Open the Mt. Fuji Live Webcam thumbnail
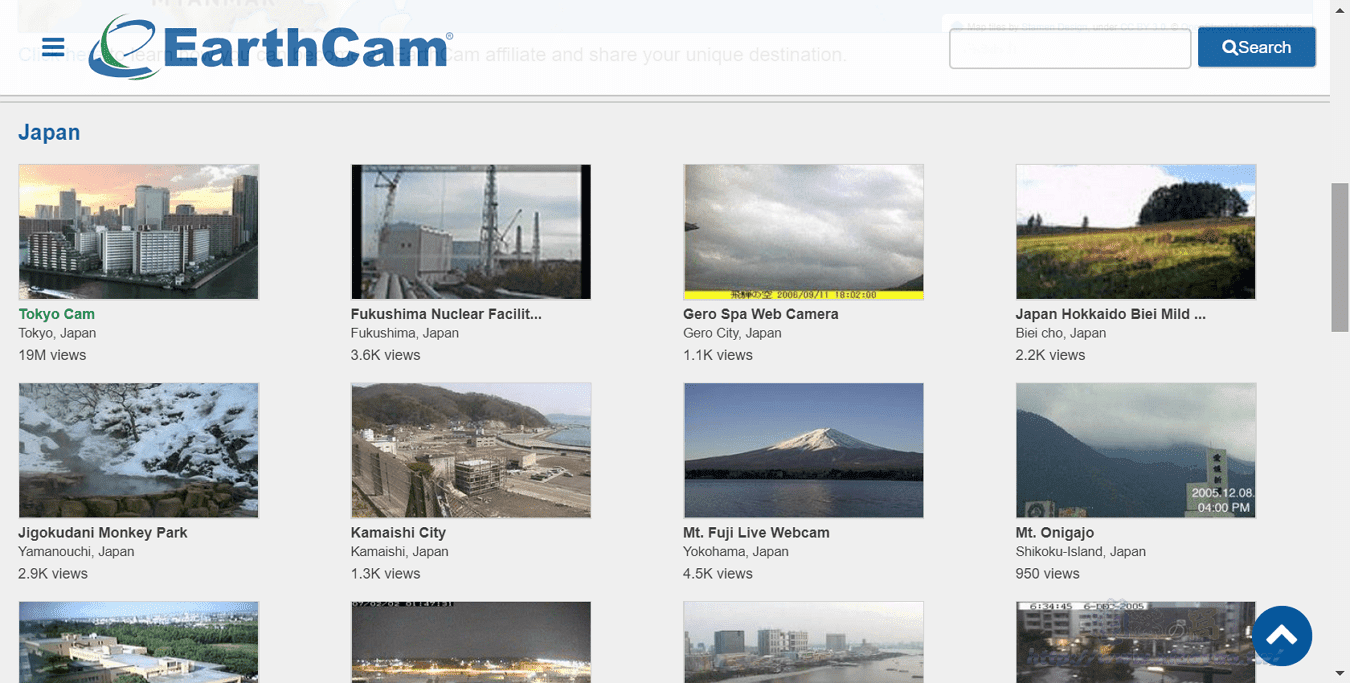The height and width of the screenshot is (683, 1350). pyautogui.click(x=803, y=450)
